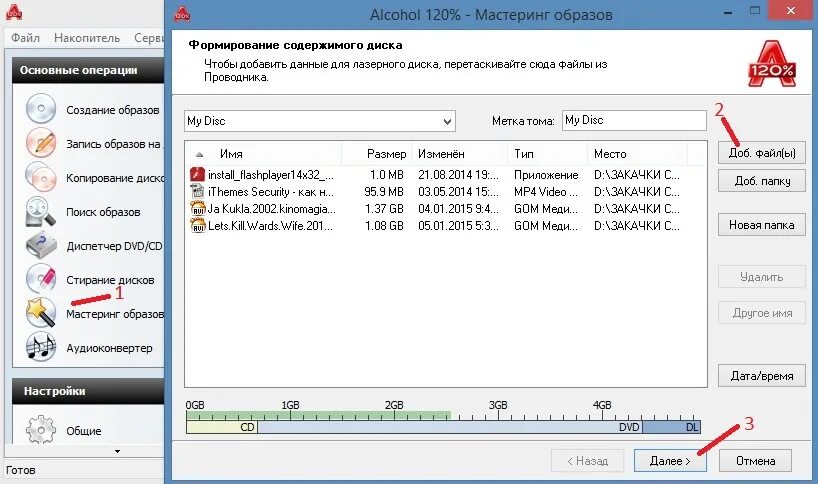Click the Далее next button

(x=670, y=461)
